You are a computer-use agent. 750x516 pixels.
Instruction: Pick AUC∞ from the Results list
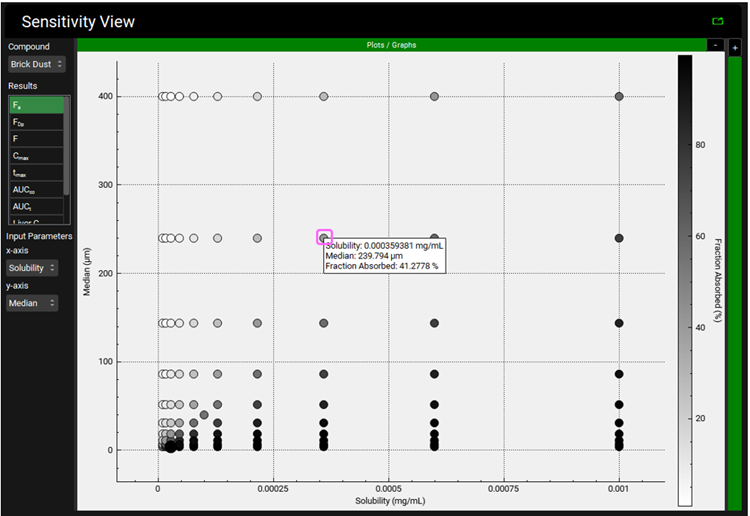click(x=35, y=189)
